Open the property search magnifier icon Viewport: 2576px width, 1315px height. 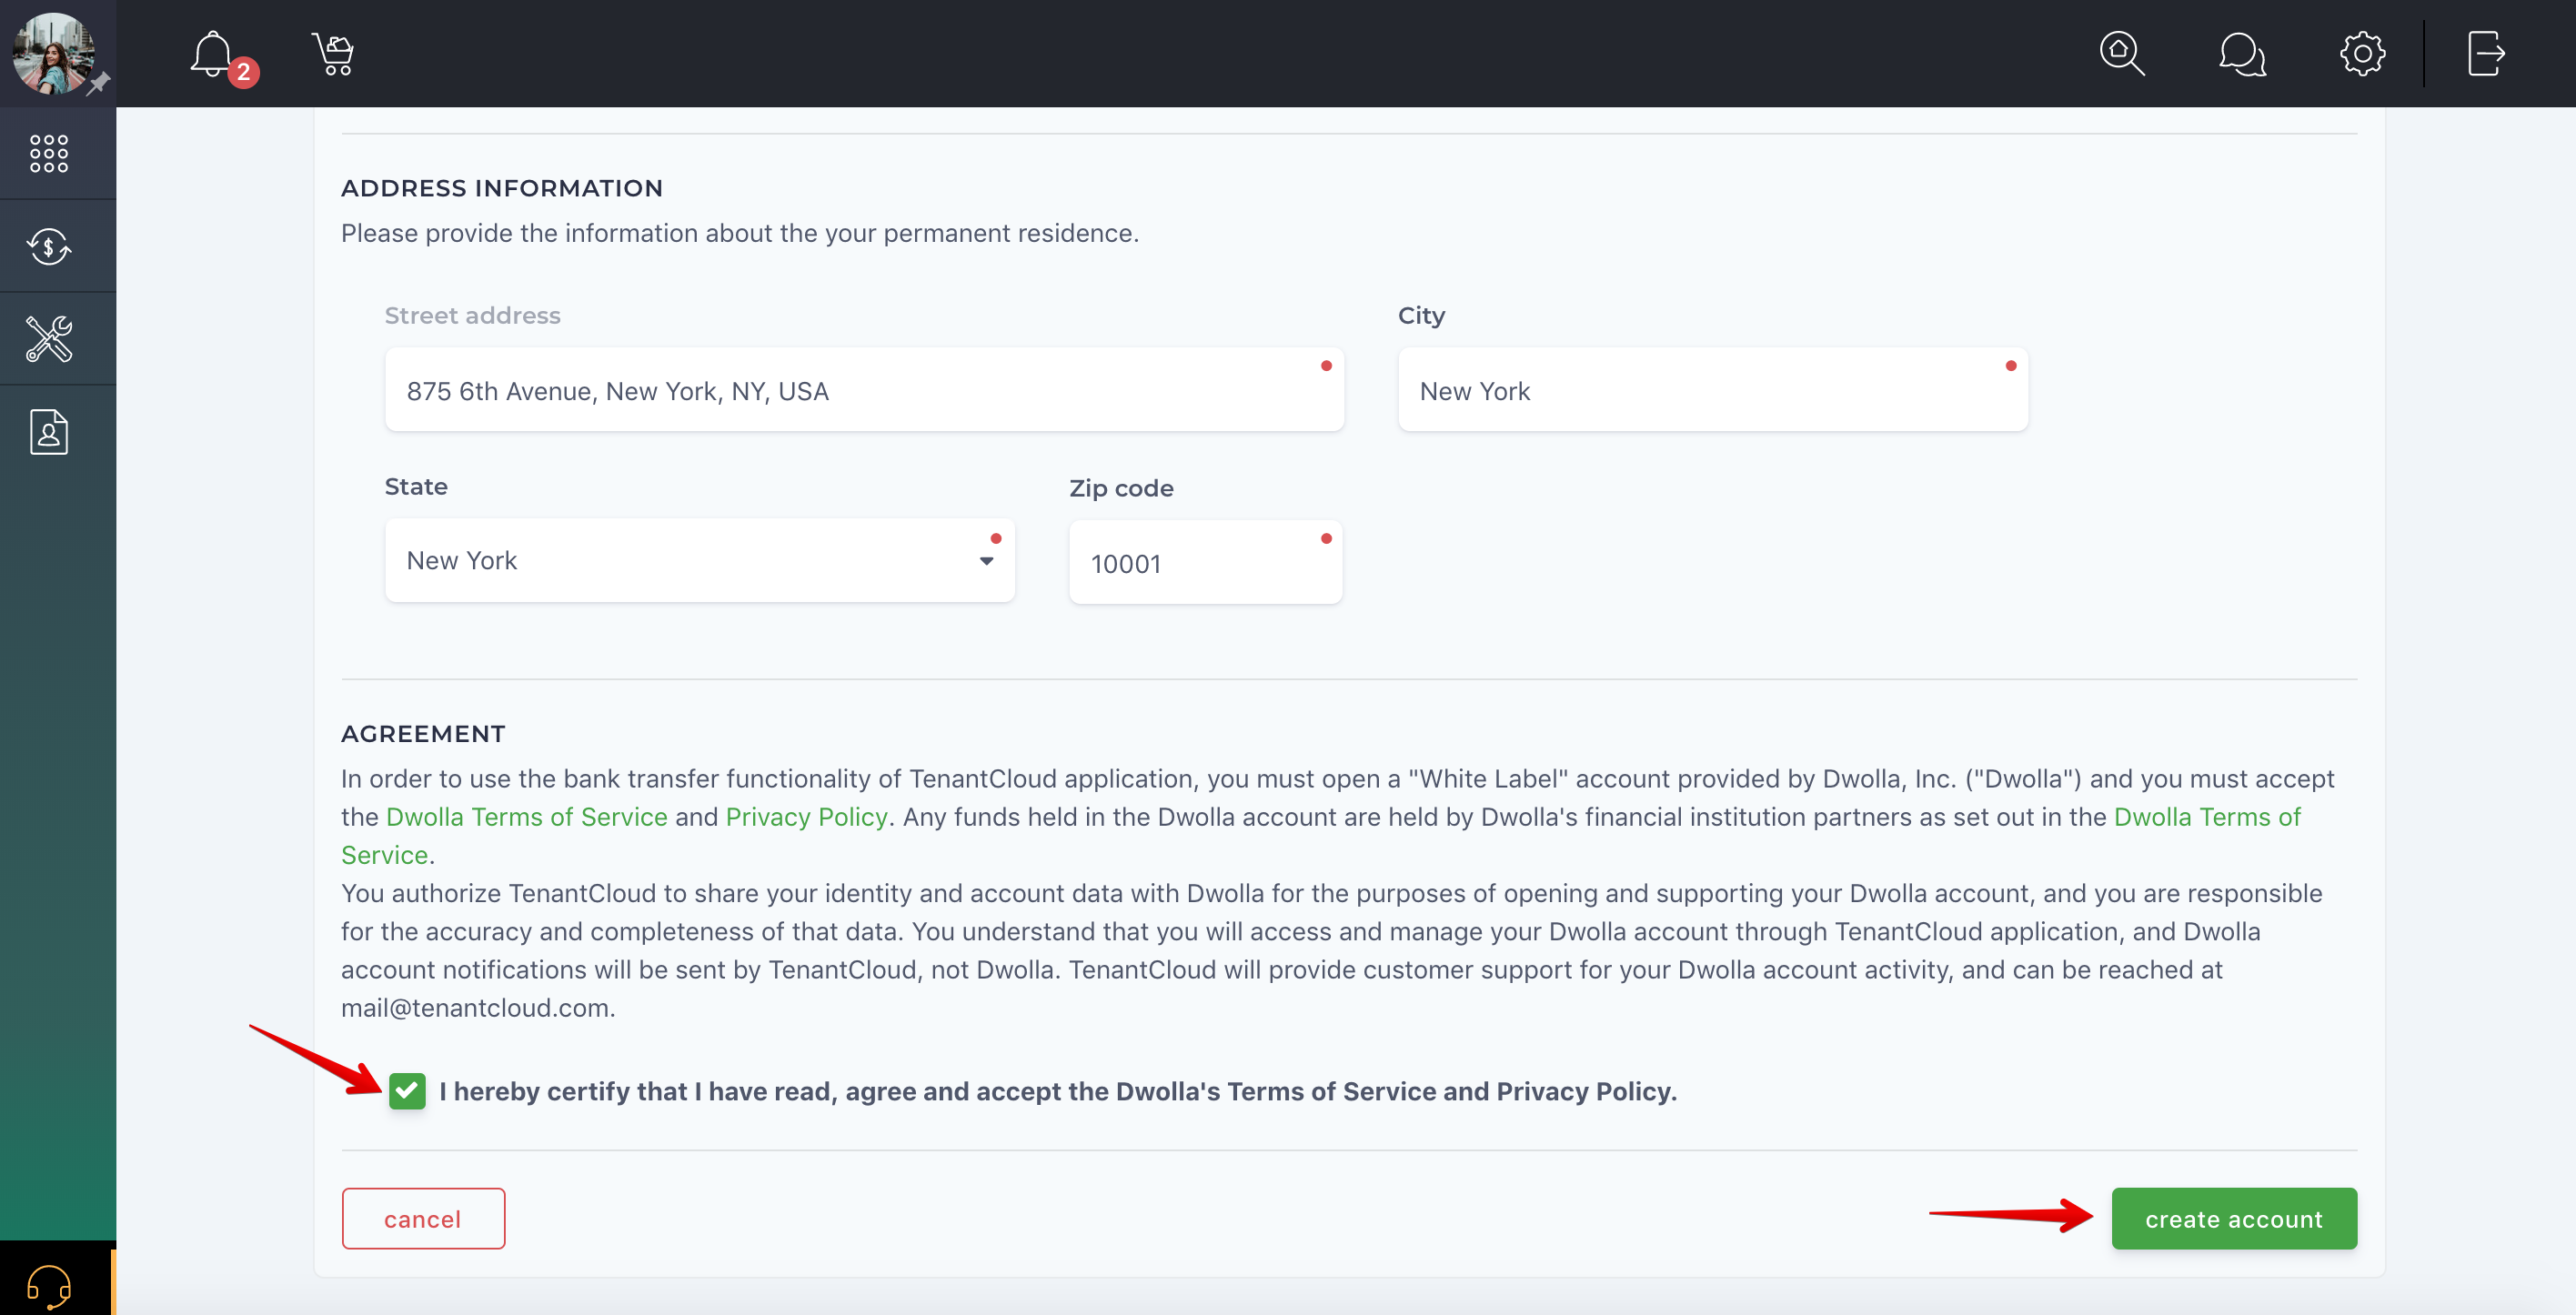pos(2121,54)
